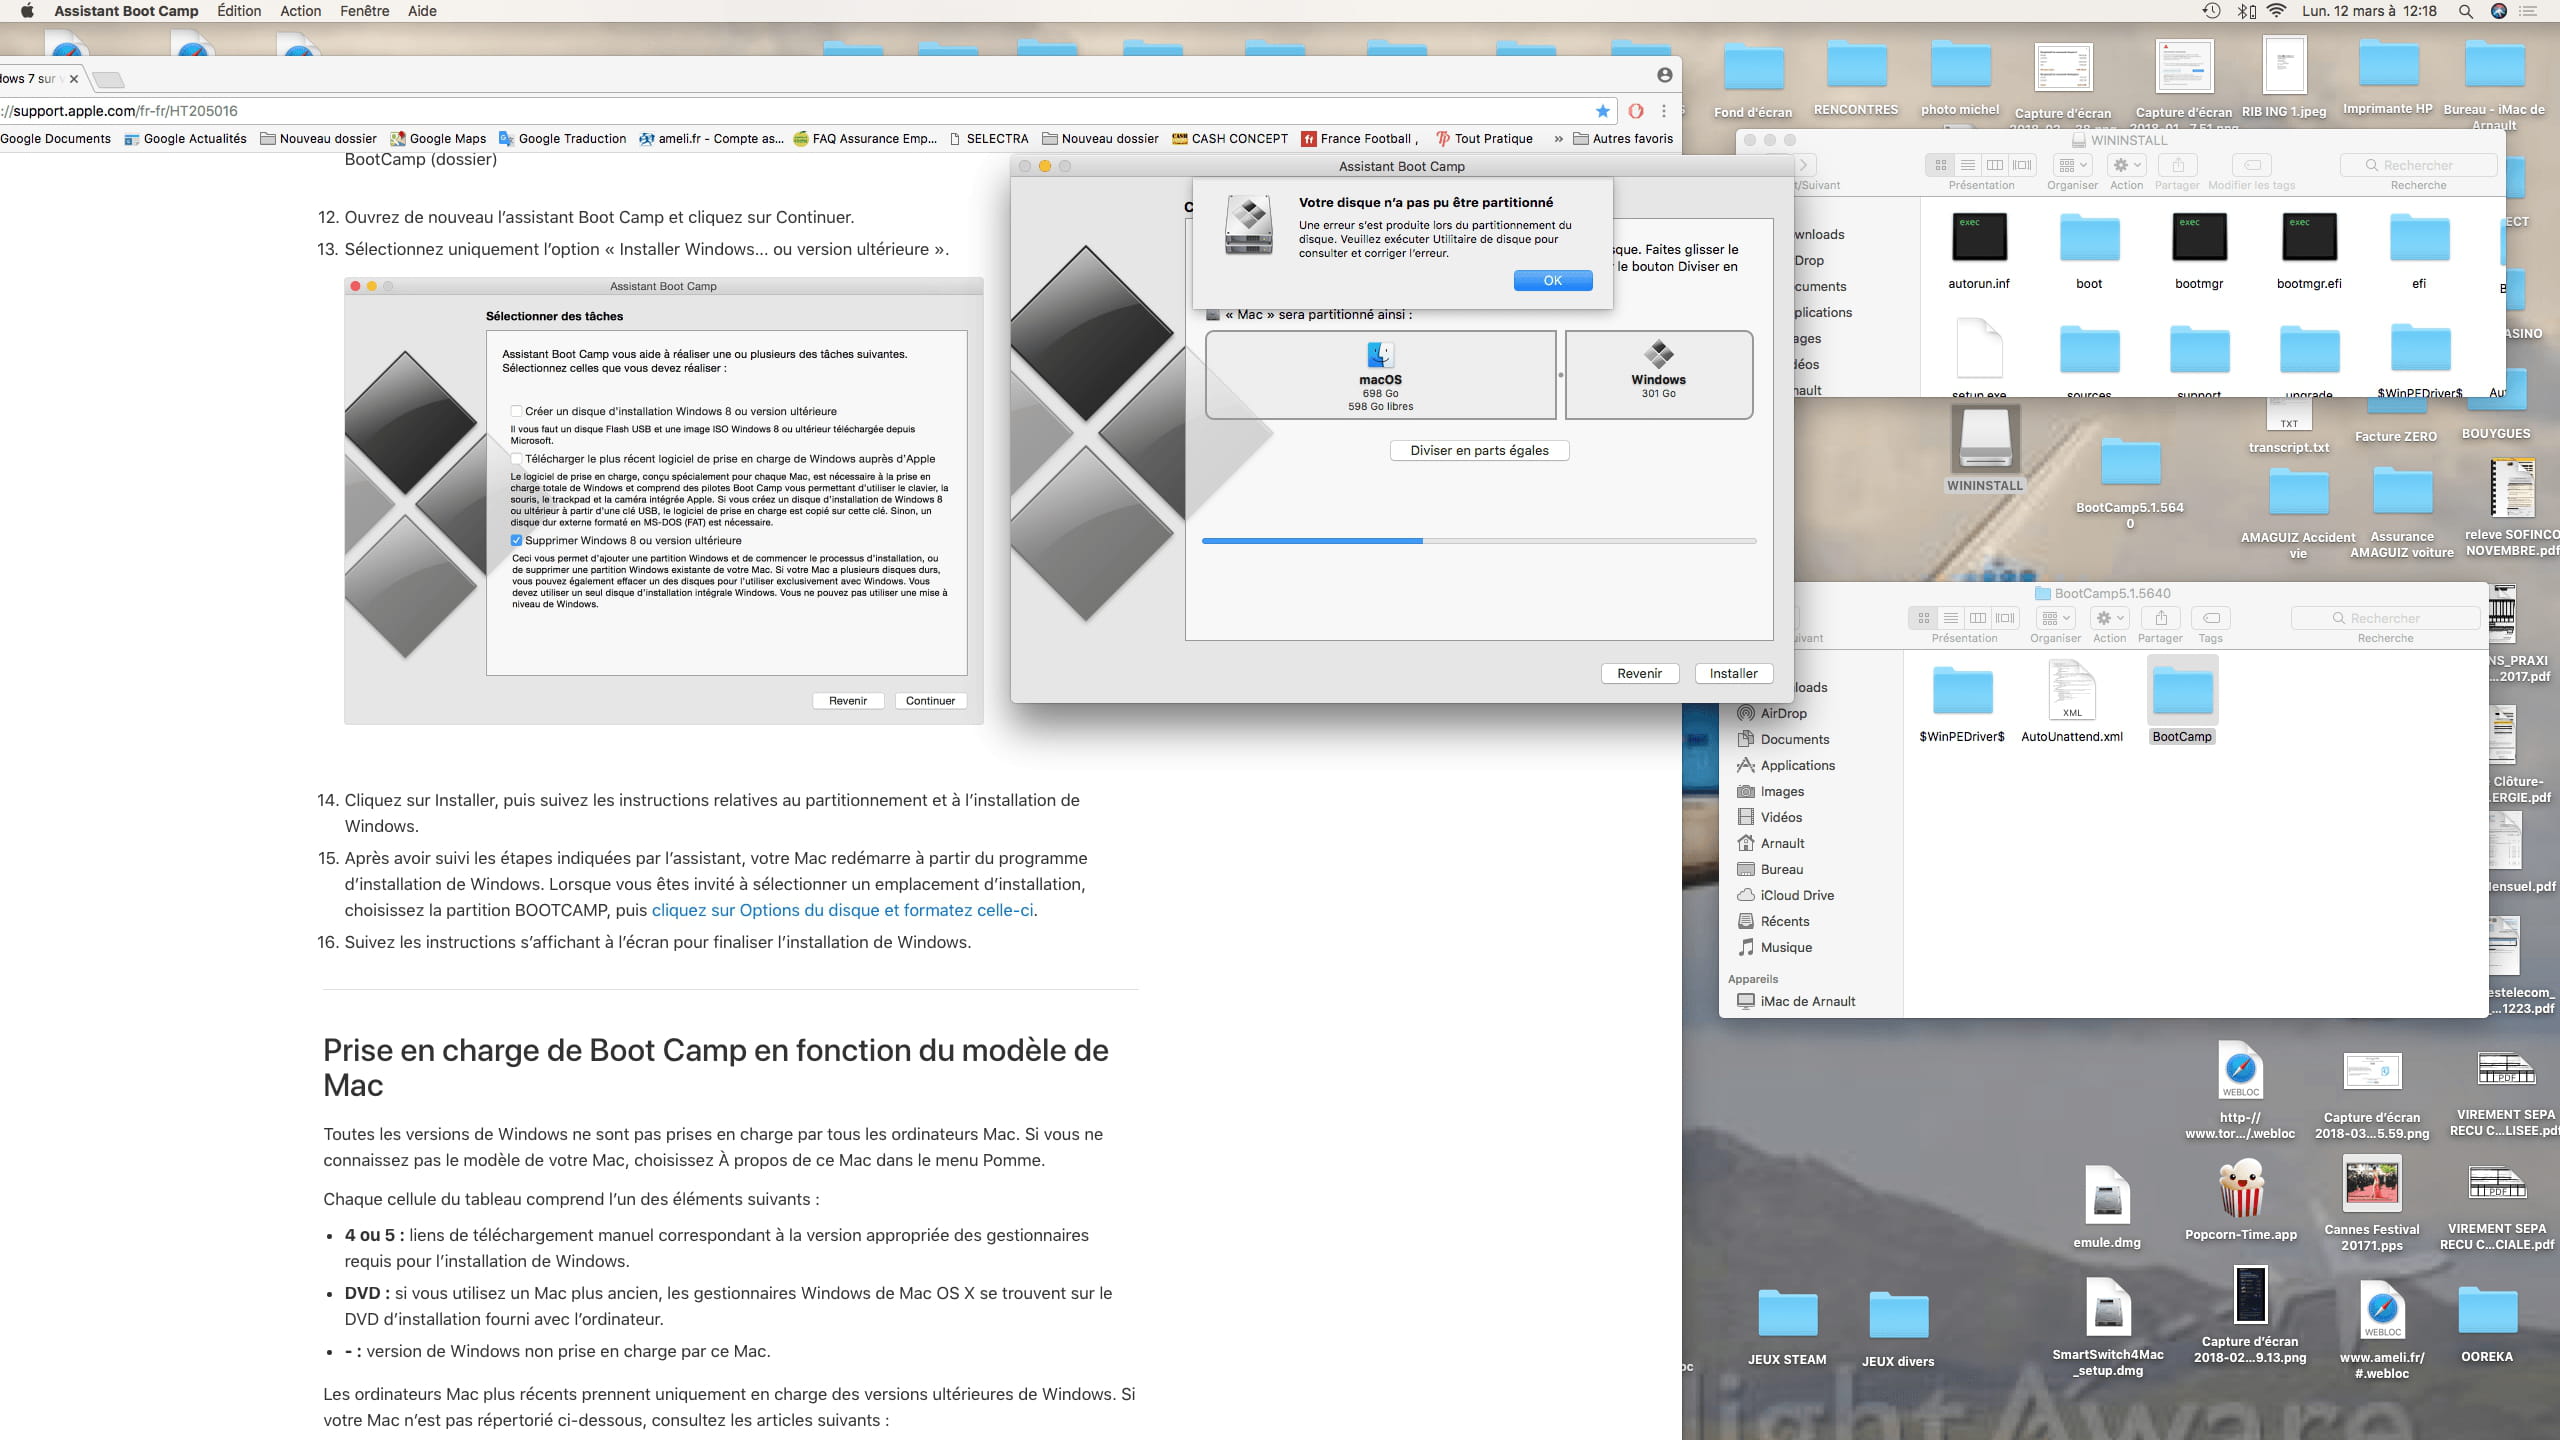Click forward arrow in WININSTALL Finder window
Viewport: 2560px width, 1440px height.
[1803, 165]
